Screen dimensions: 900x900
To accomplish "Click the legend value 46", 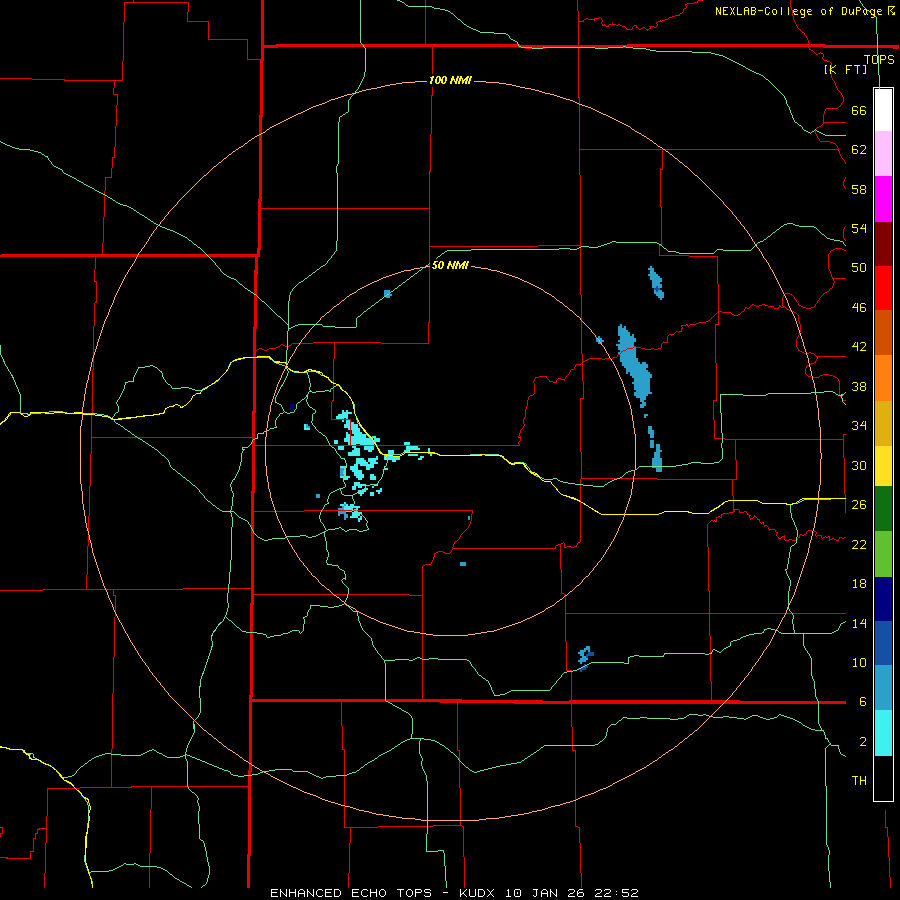I will click(x=859, y=308).
